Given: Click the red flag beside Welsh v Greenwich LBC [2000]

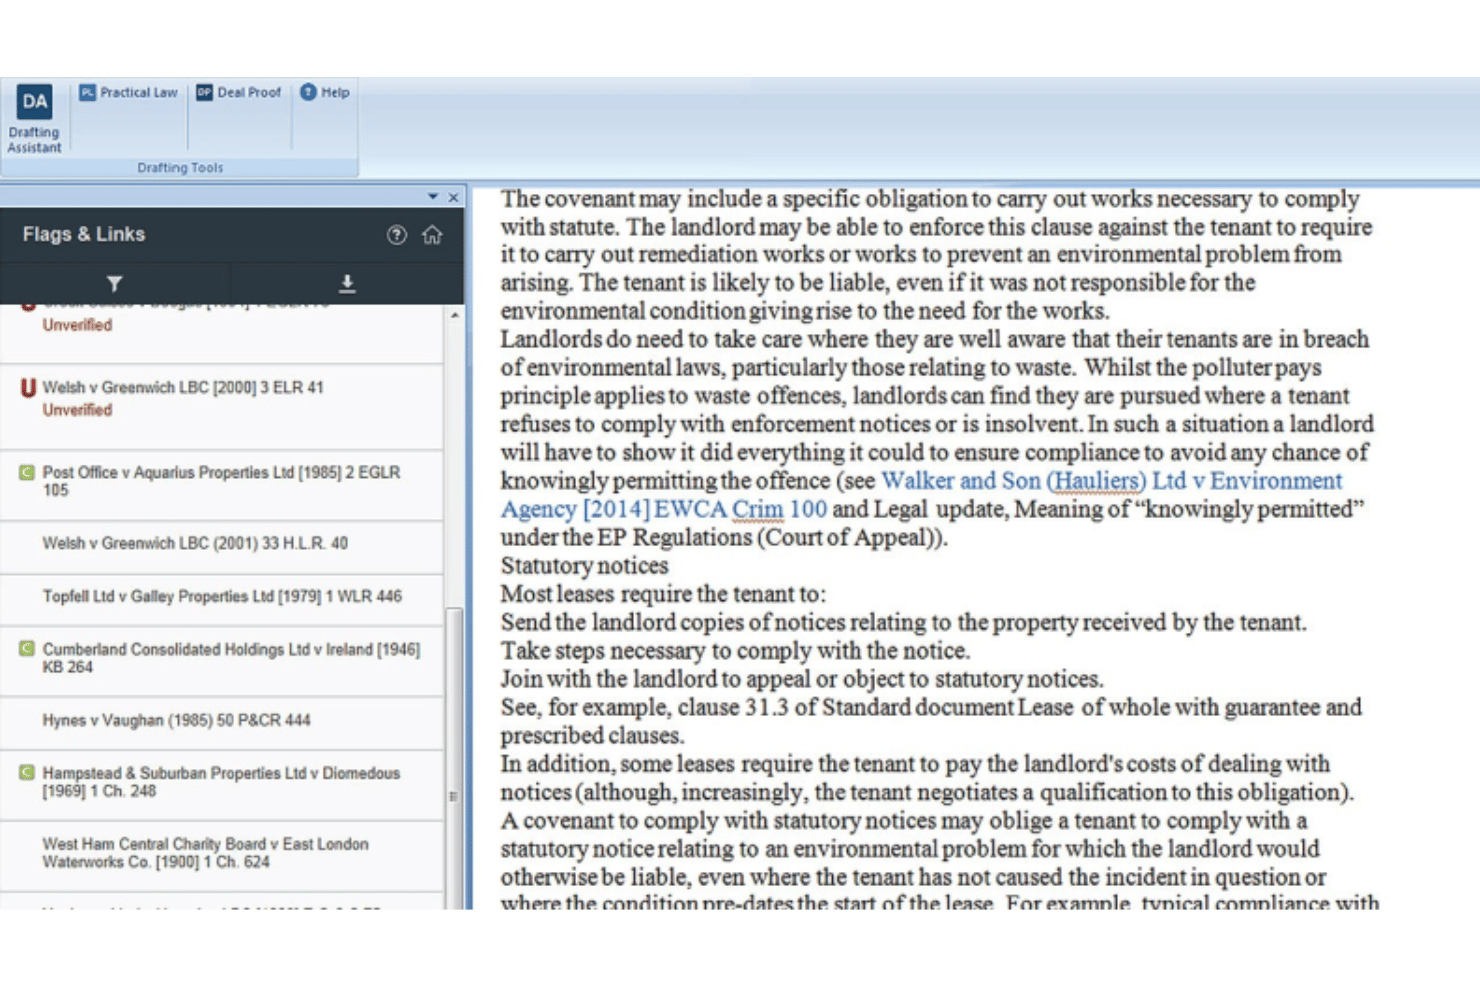Looking at the screenshot, I should [x=28, y=388].
